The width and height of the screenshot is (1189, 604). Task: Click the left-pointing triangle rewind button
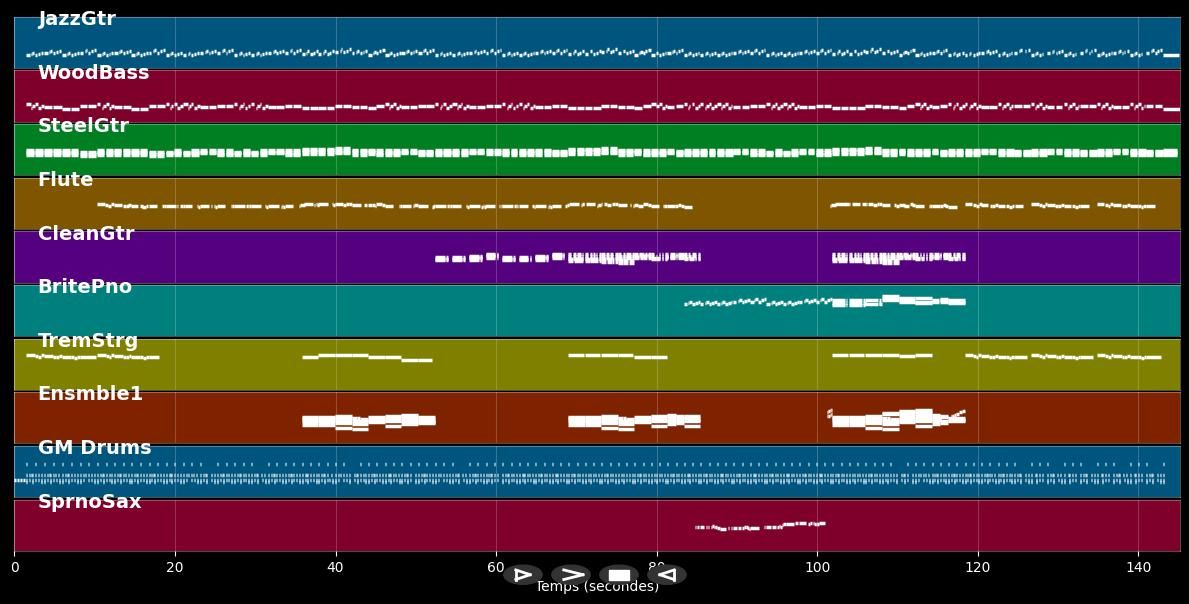667,575
